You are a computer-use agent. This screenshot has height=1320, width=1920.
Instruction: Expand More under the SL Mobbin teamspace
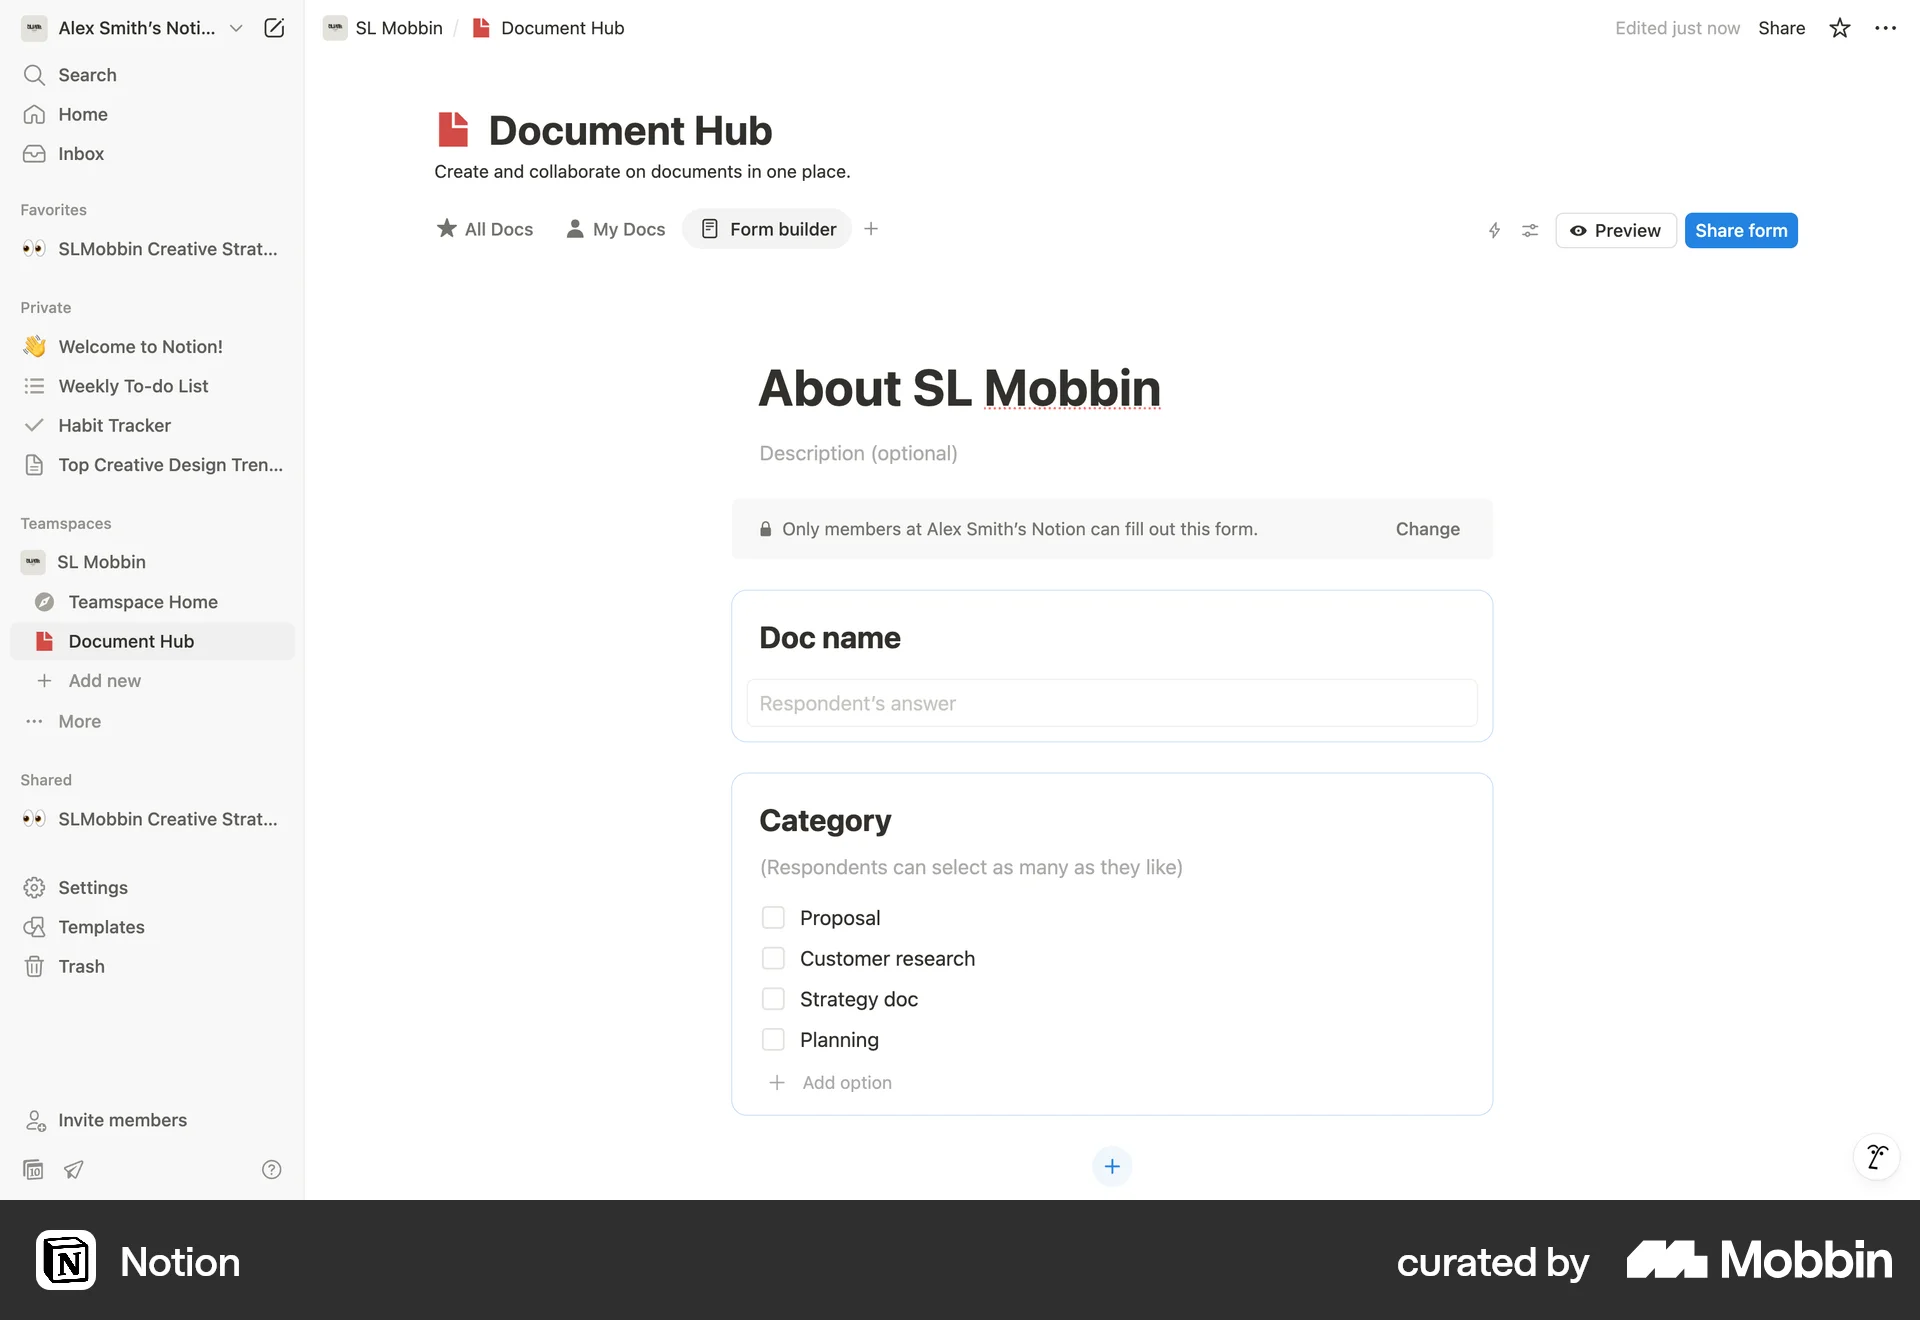[79, 721]
